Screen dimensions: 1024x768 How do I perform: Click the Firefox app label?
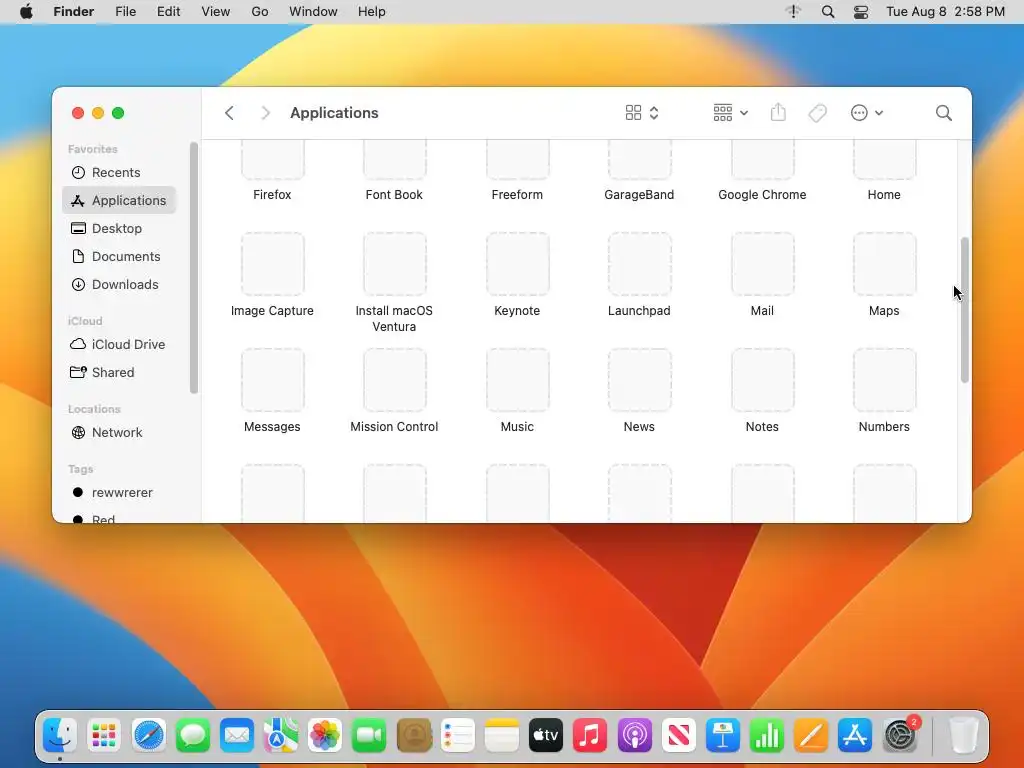pos(272,195)
